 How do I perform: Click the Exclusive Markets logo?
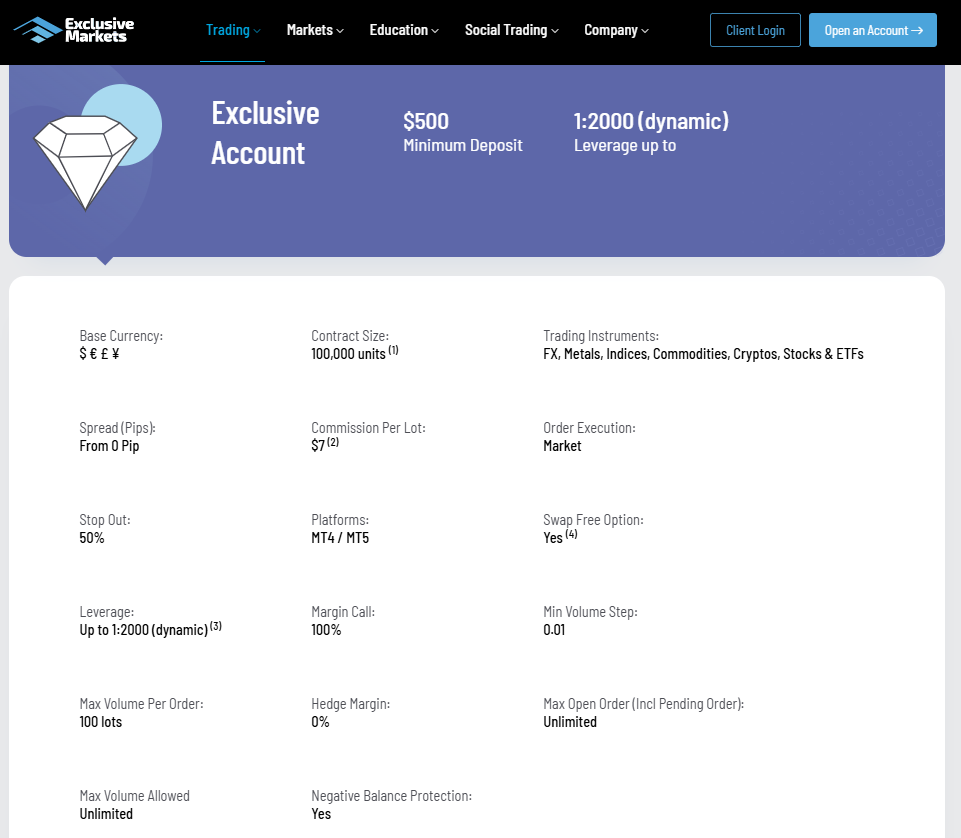[x=74, y=30]
